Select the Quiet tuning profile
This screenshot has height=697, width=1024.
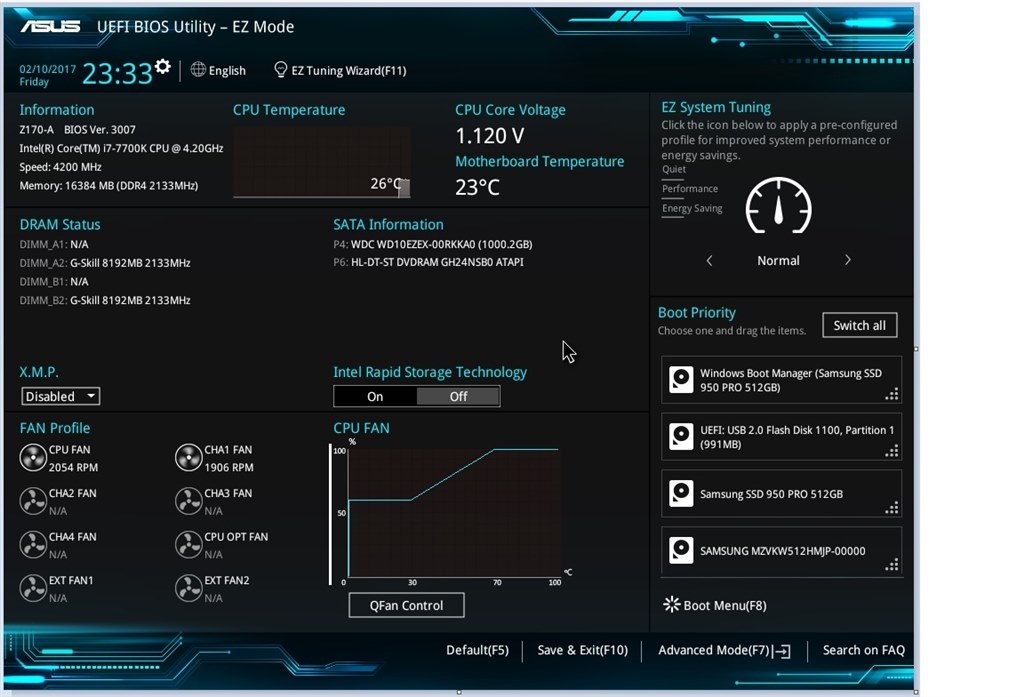(674, 169)
